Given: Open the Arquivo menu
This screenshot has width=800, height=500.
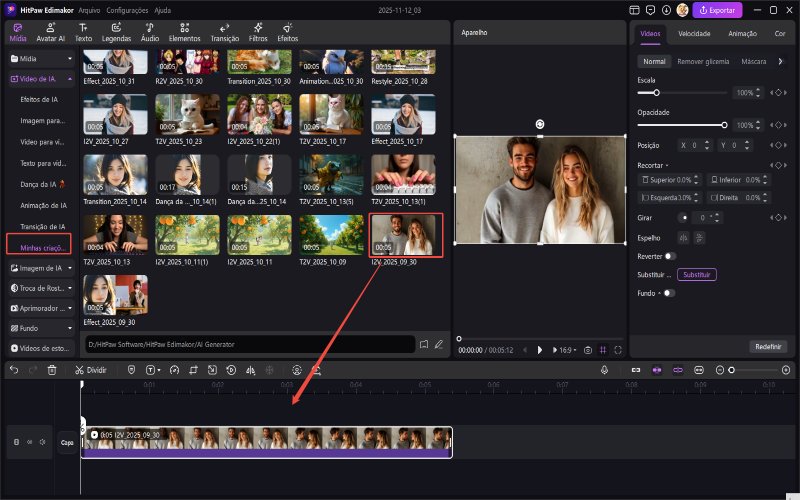Looking at the screenshot, I should click(88, 9).
